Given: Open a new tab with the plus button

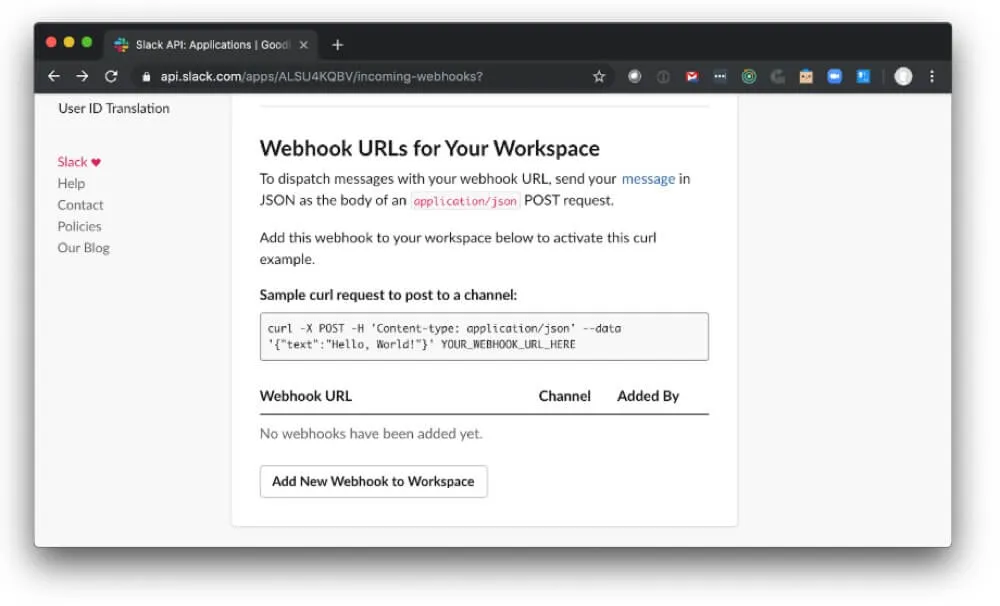Looking at the screenshot, I should coord(337,44).
